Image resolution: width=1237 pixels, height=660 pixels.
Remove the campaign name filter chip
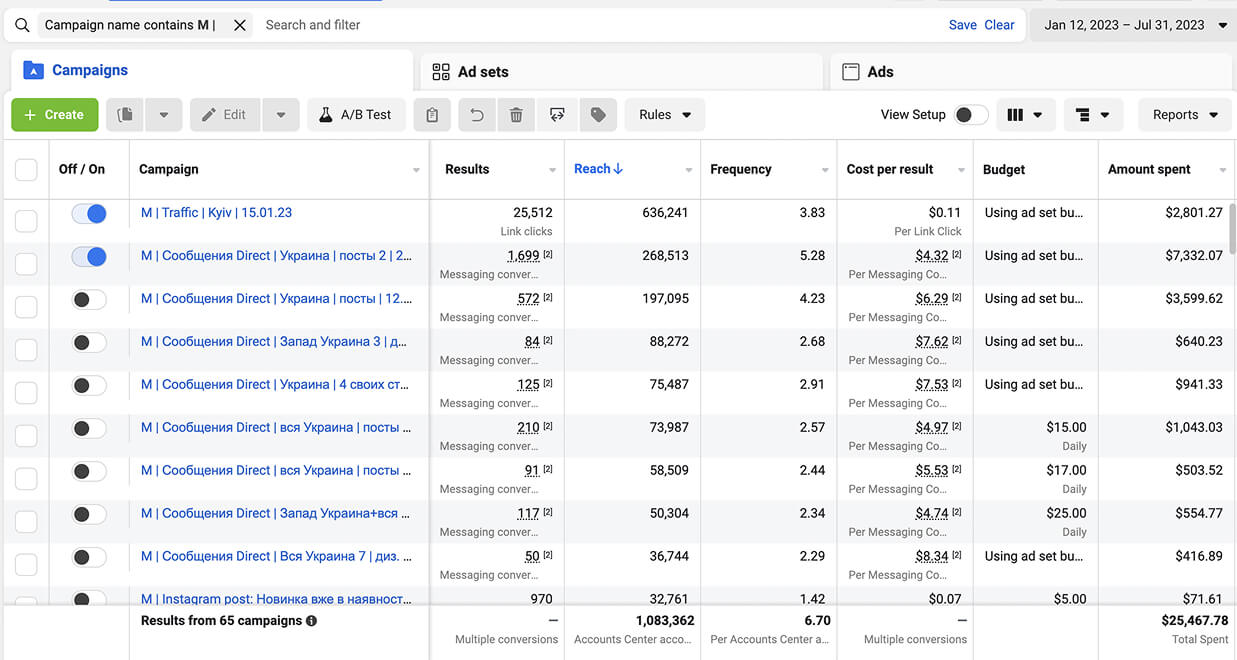(240, 25)
